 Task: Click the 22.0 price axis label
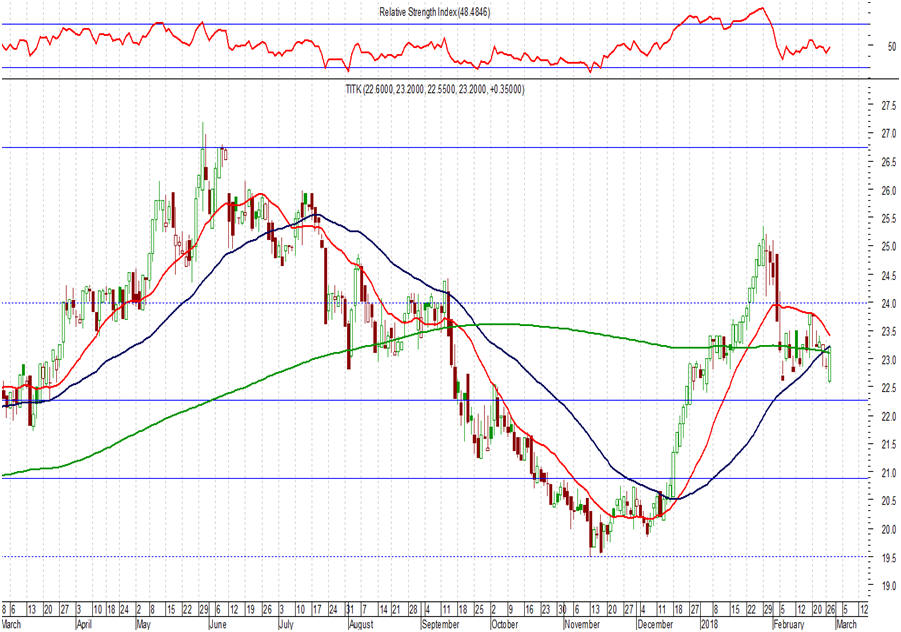888,416
